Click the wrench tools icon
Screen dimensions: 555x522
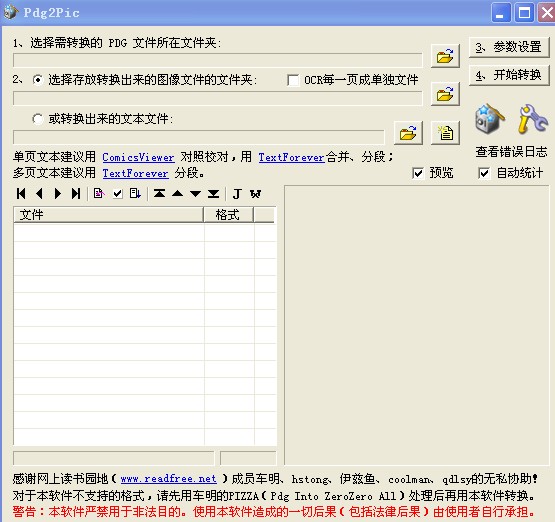pyautogui.click(x=533, y=119)
